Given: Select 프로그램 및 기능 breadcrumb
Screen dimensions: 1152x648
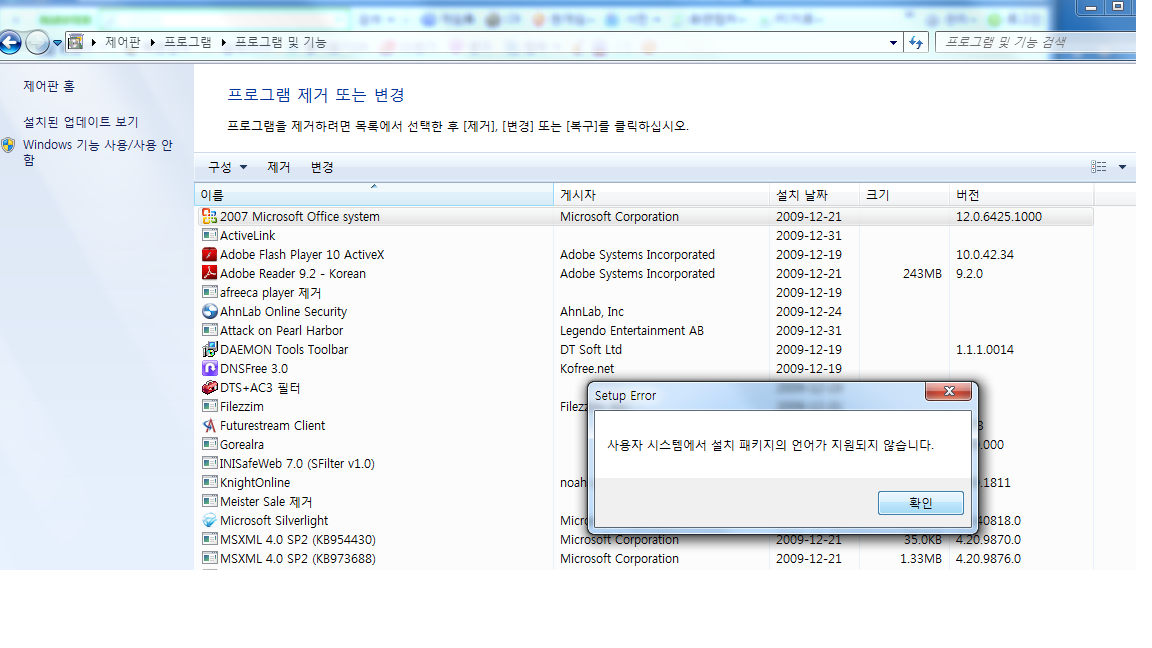Looking at the screenshot, I should click(281, 42).
